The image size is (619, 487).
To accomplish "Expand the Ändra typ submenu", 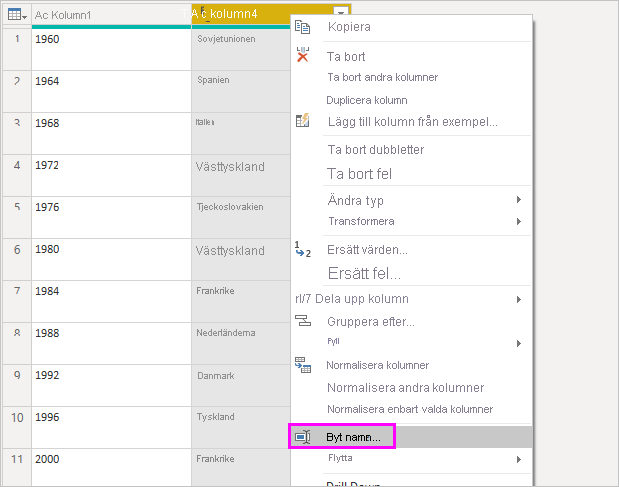I will coord(519,201).
